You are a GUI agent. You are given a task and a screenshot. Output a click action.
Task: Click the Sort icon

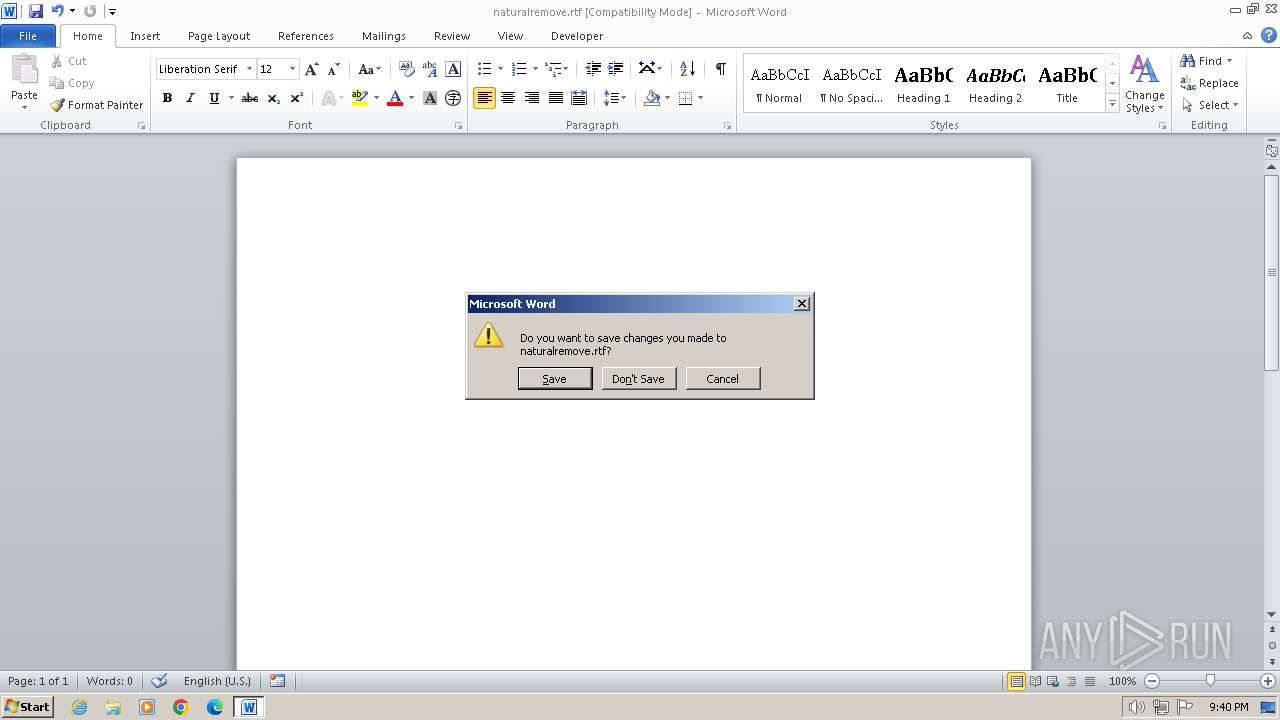687,69
